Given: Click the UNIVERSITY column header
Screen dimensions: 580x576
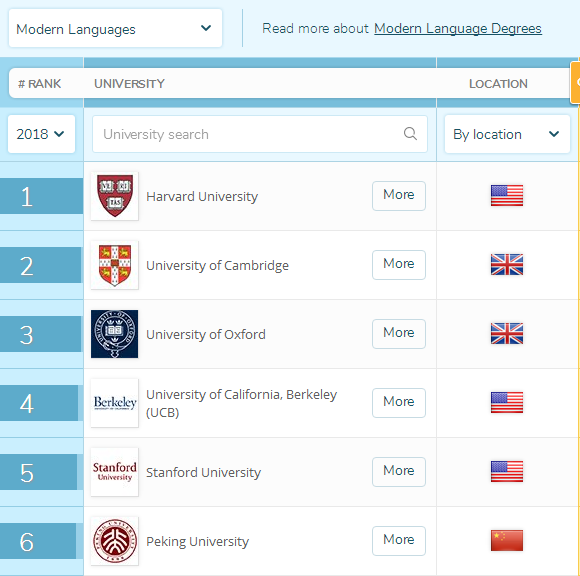Looking at the screenshot, I should pos(129,84).
